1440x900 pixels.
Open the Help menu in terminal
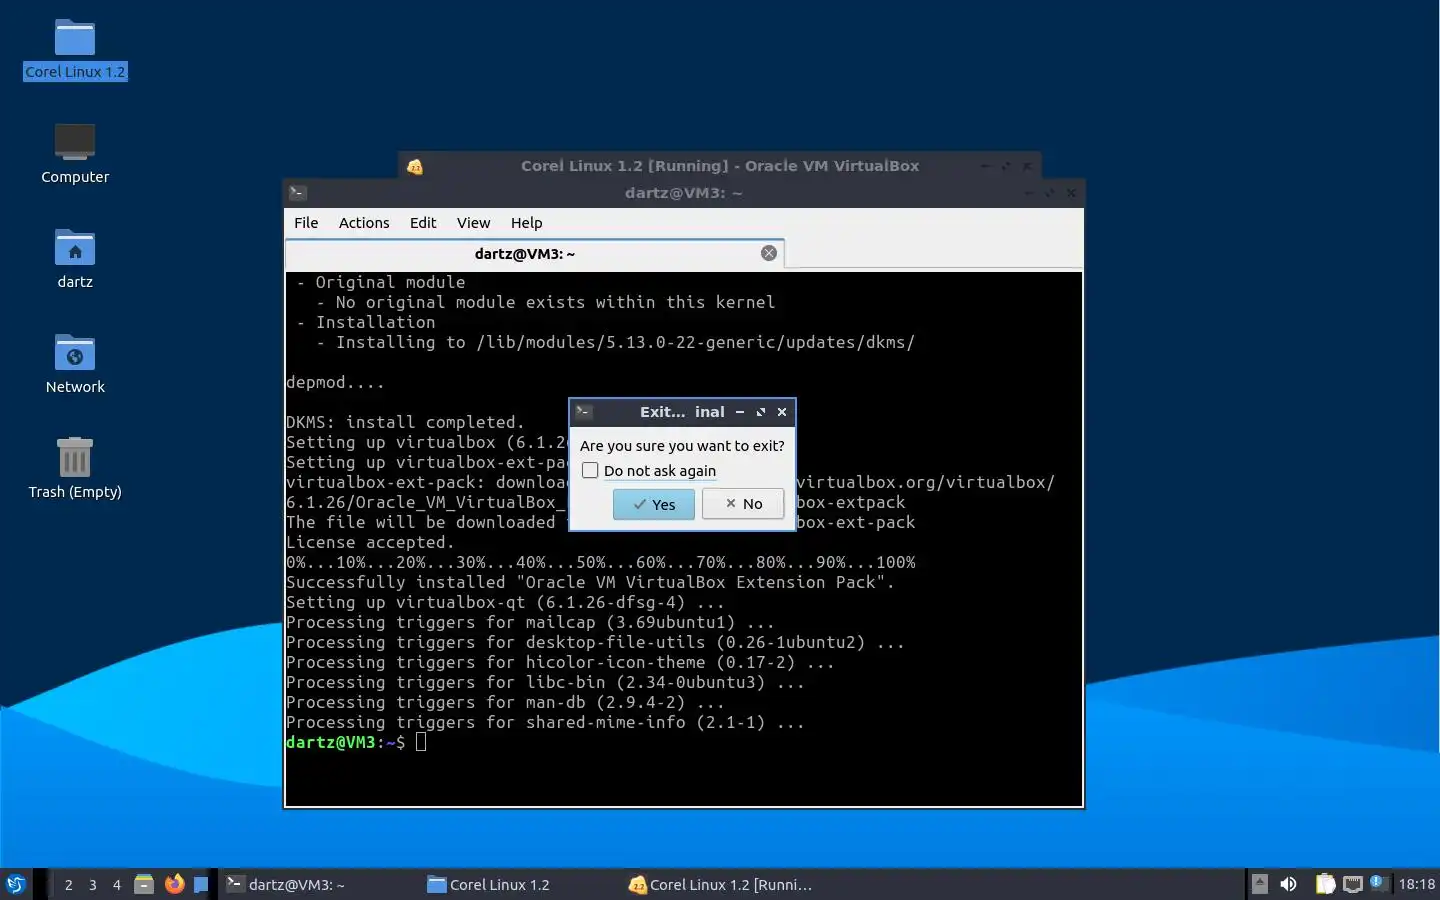tap(526, 223)
